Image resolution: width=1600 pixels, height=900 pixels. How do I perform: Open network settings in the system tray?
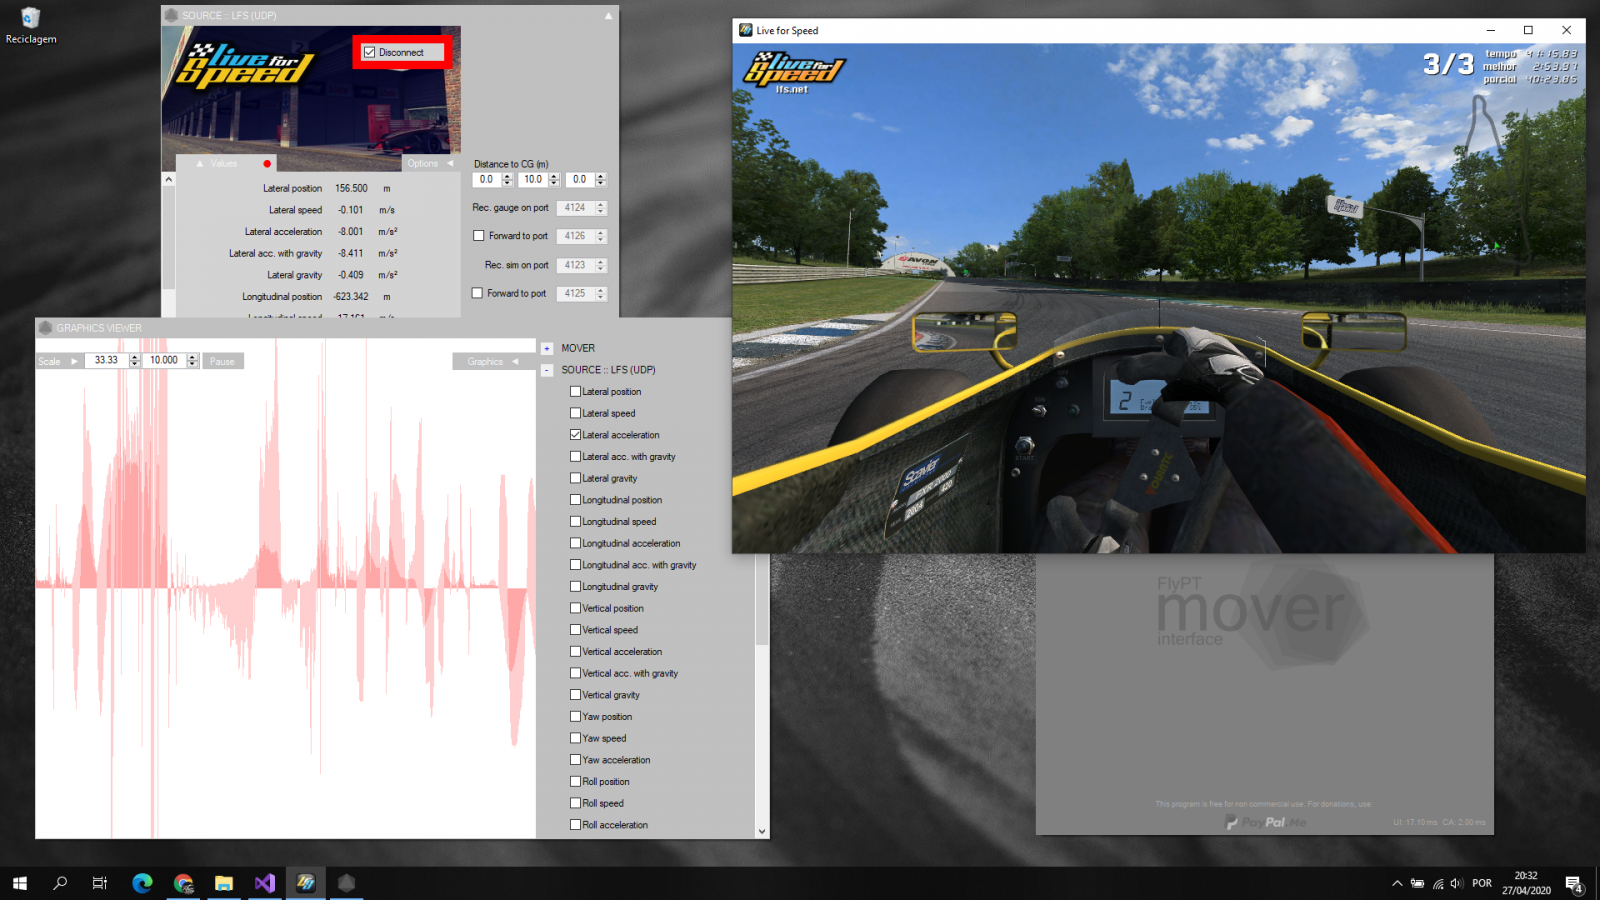(x=1438, y=883)
